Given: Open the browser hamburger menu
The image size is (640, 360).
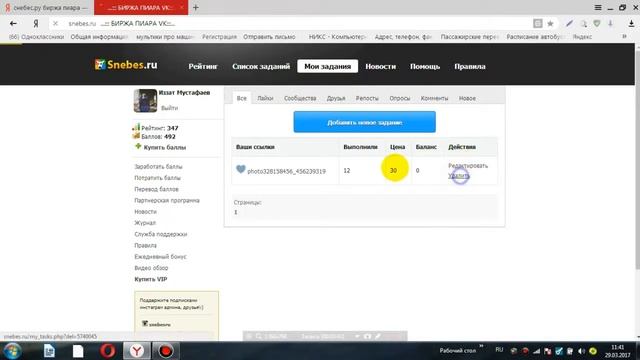Looking at the screenshot, I should click(x=598, y=7).
